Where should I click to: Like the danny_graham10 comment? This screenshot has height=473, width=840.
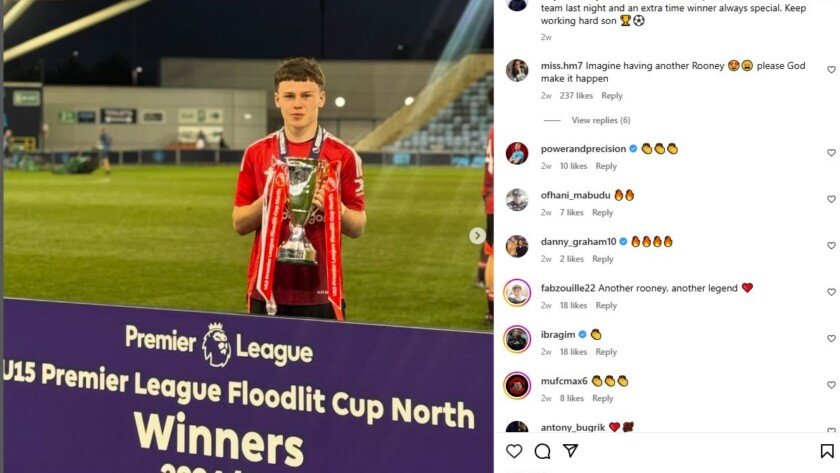point(831,245)
